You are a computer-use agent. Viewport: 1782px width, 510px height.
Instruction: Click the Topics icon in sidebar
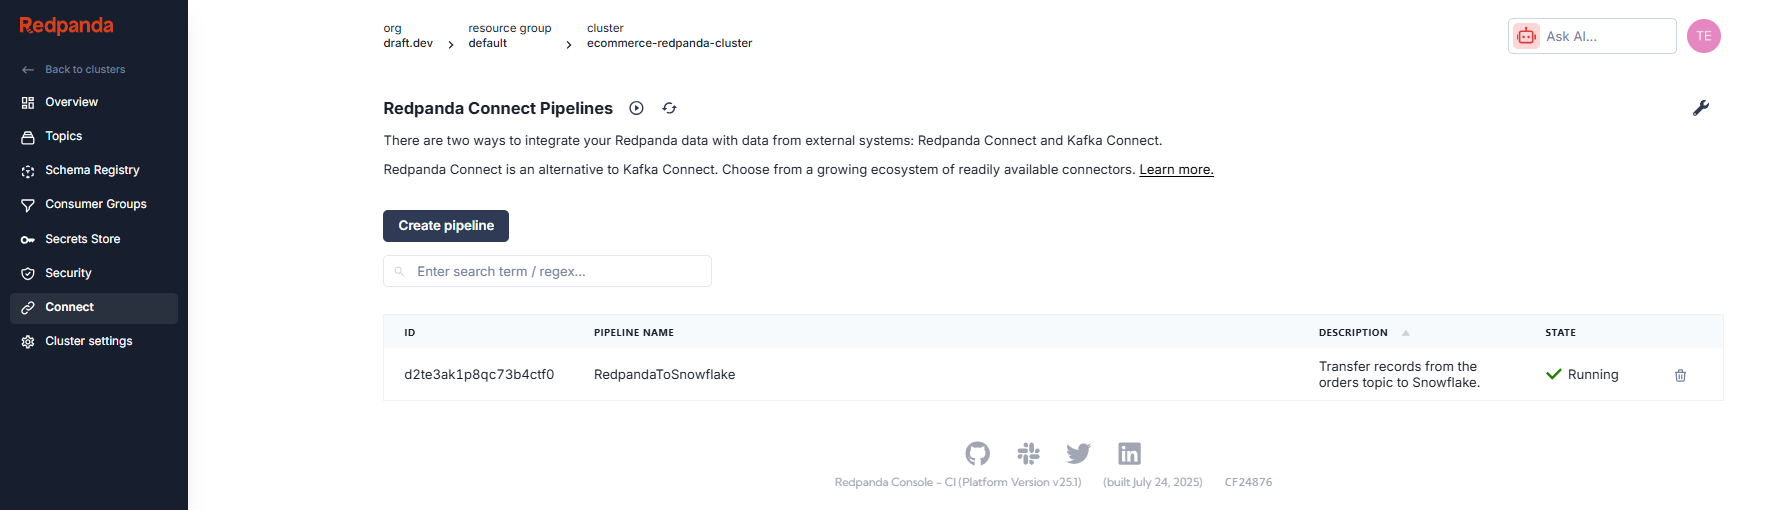[x=28, y=137]
